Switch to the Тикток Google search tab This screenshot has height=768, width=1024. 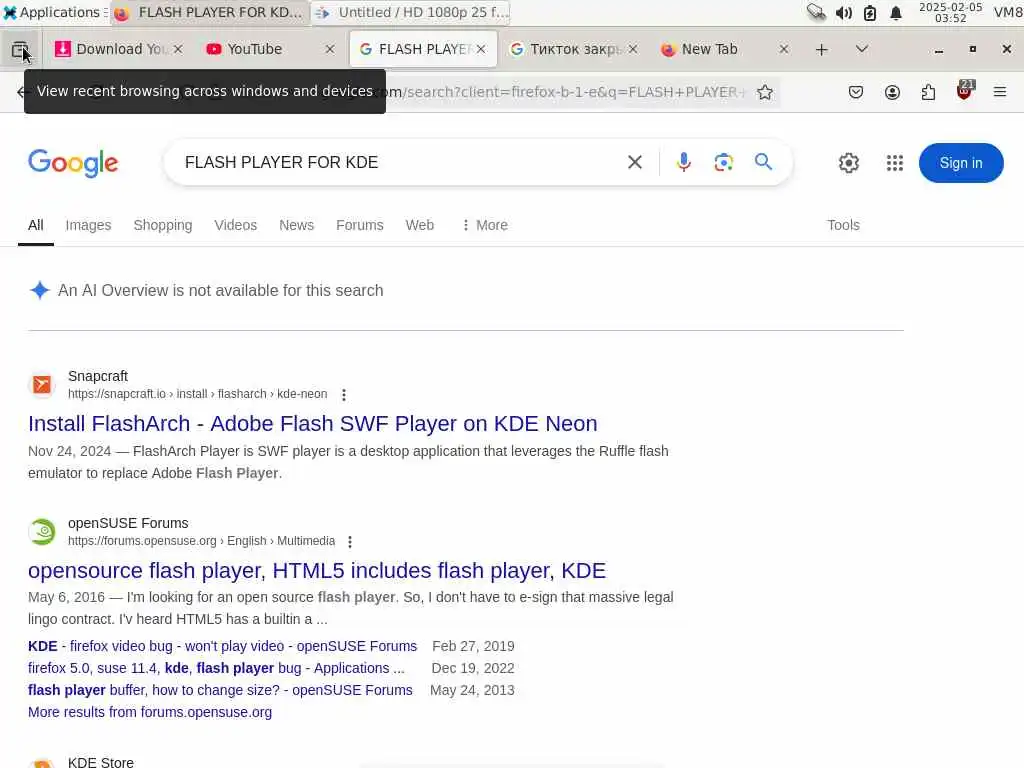[564, 50]
